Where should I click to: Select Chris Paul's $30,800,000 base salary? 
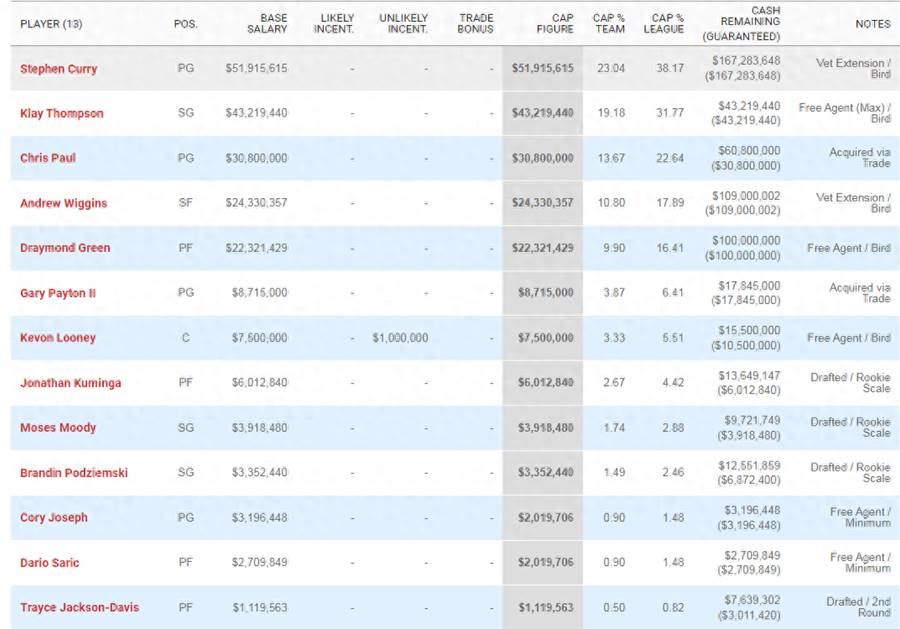pyautogui.click(x=256, y=158)
